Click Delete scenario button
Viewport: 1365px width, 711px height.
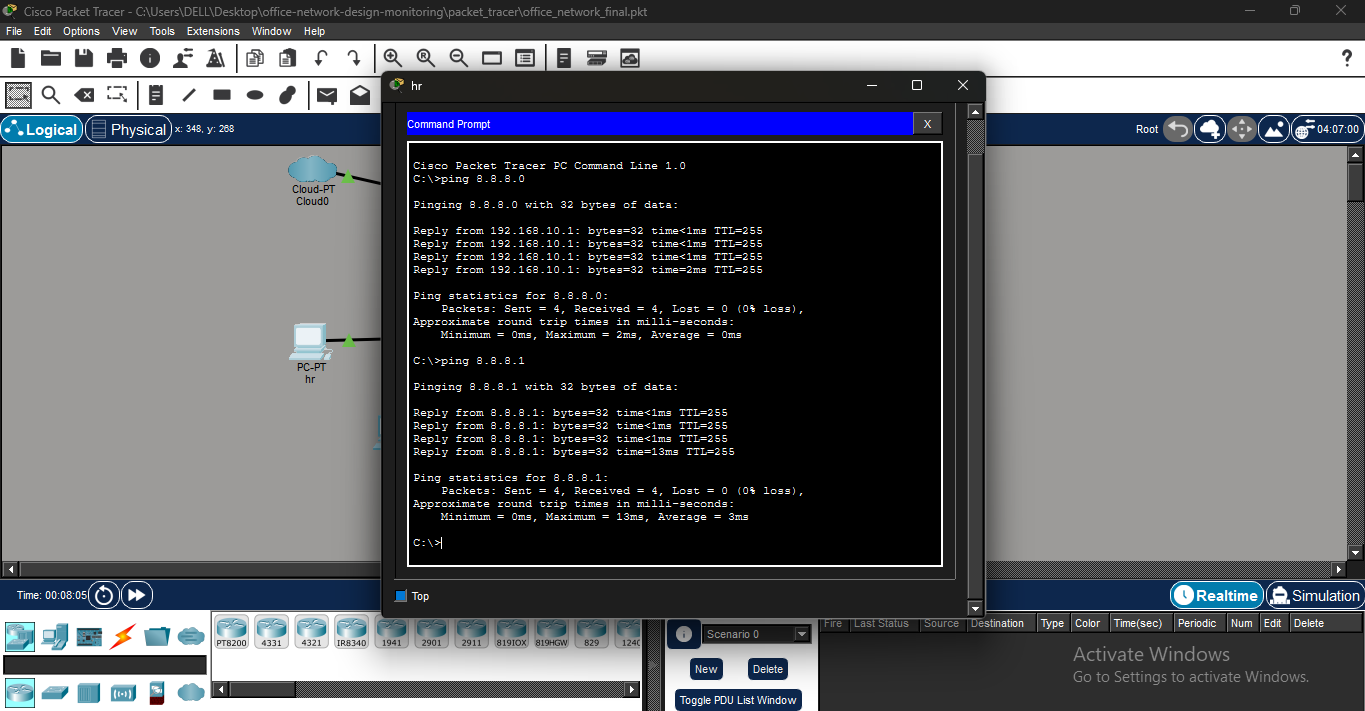pyautogui.click(x=768, y=669)
